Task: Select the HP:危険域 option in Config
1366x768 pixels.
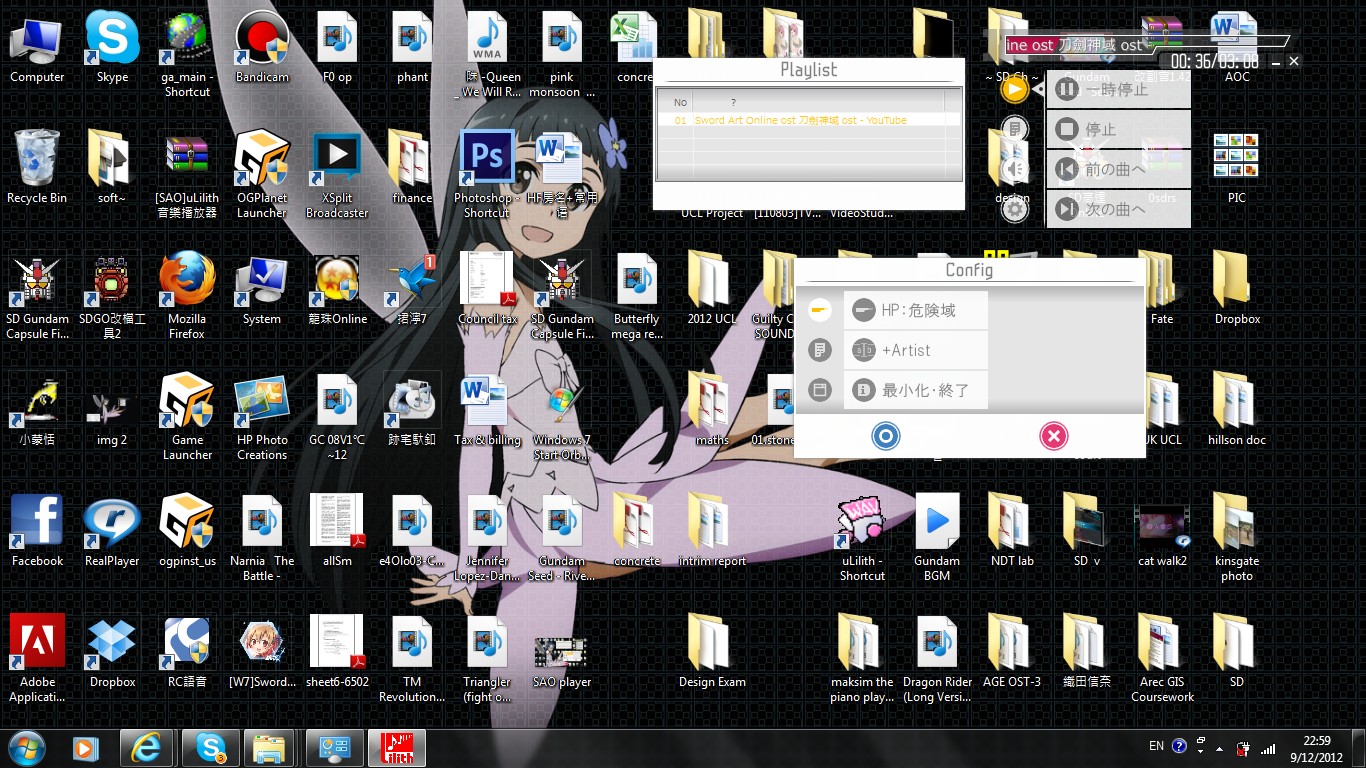Action: click(915, 310)
